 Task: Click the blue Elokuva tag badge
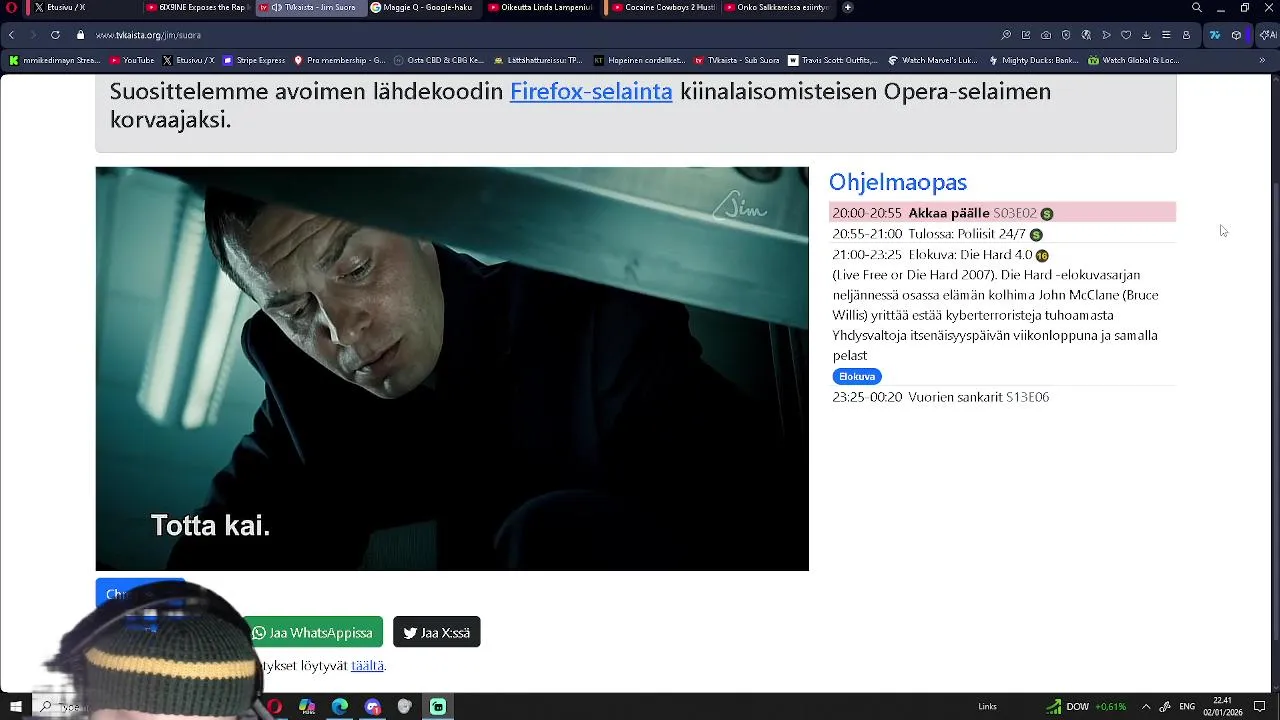(857, 376)
